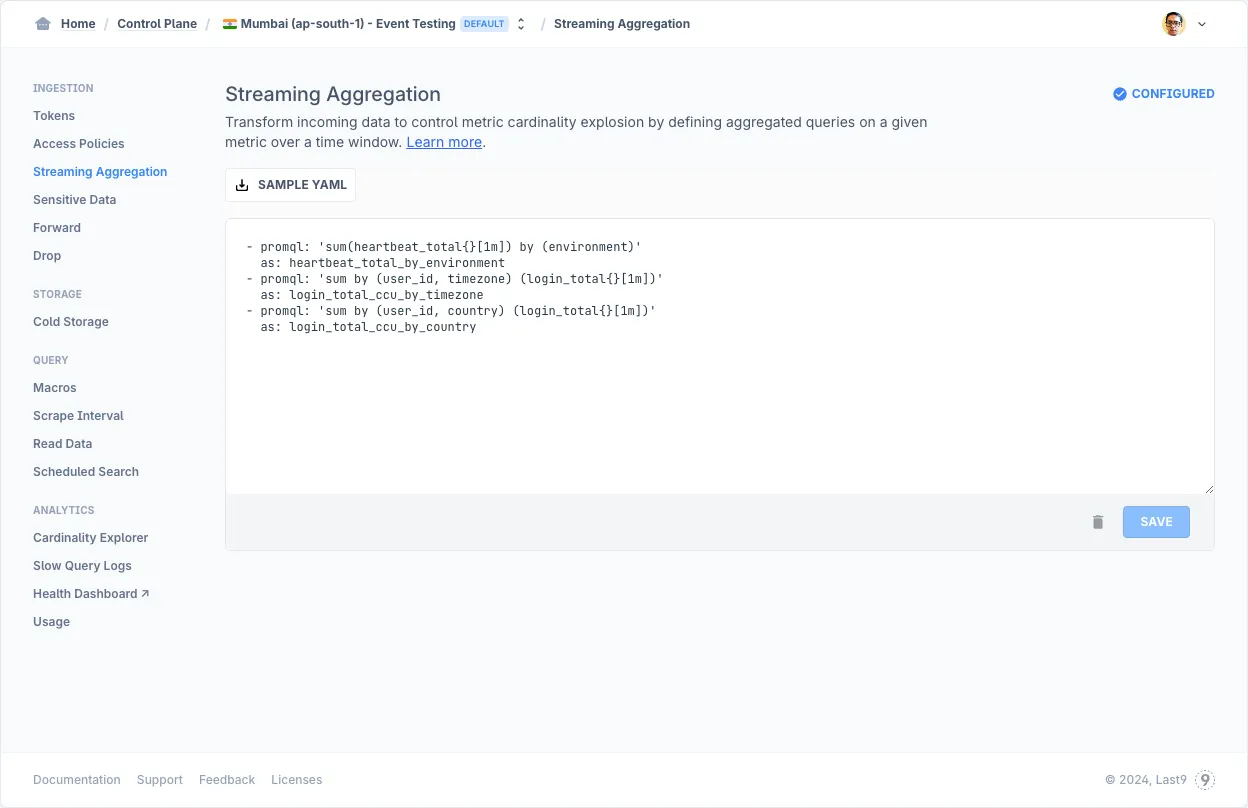Click the Last9 logo icon in footer
This screenshot has width=1248, height=808.
click(x=1205, y=780)
